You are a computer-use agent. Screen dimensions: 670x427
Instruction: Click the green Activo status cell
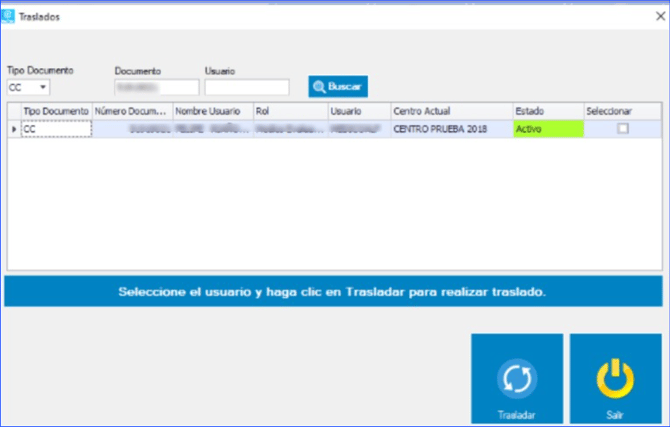[547, 129]
